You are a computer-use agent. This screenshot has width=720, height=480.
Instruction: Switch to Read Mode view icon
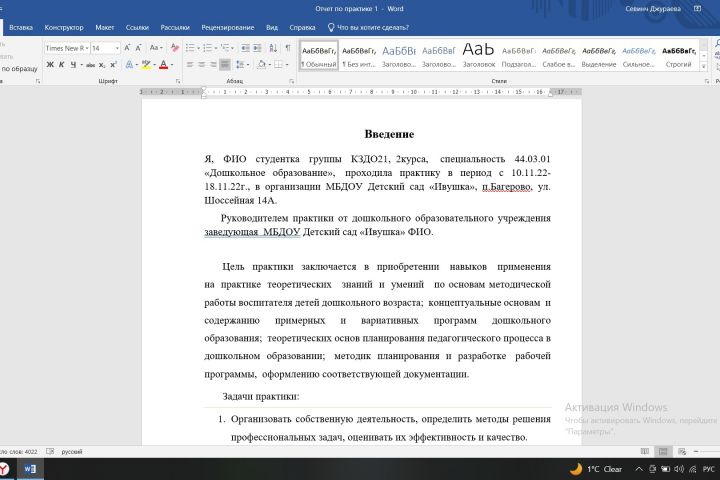coord(645,452)
